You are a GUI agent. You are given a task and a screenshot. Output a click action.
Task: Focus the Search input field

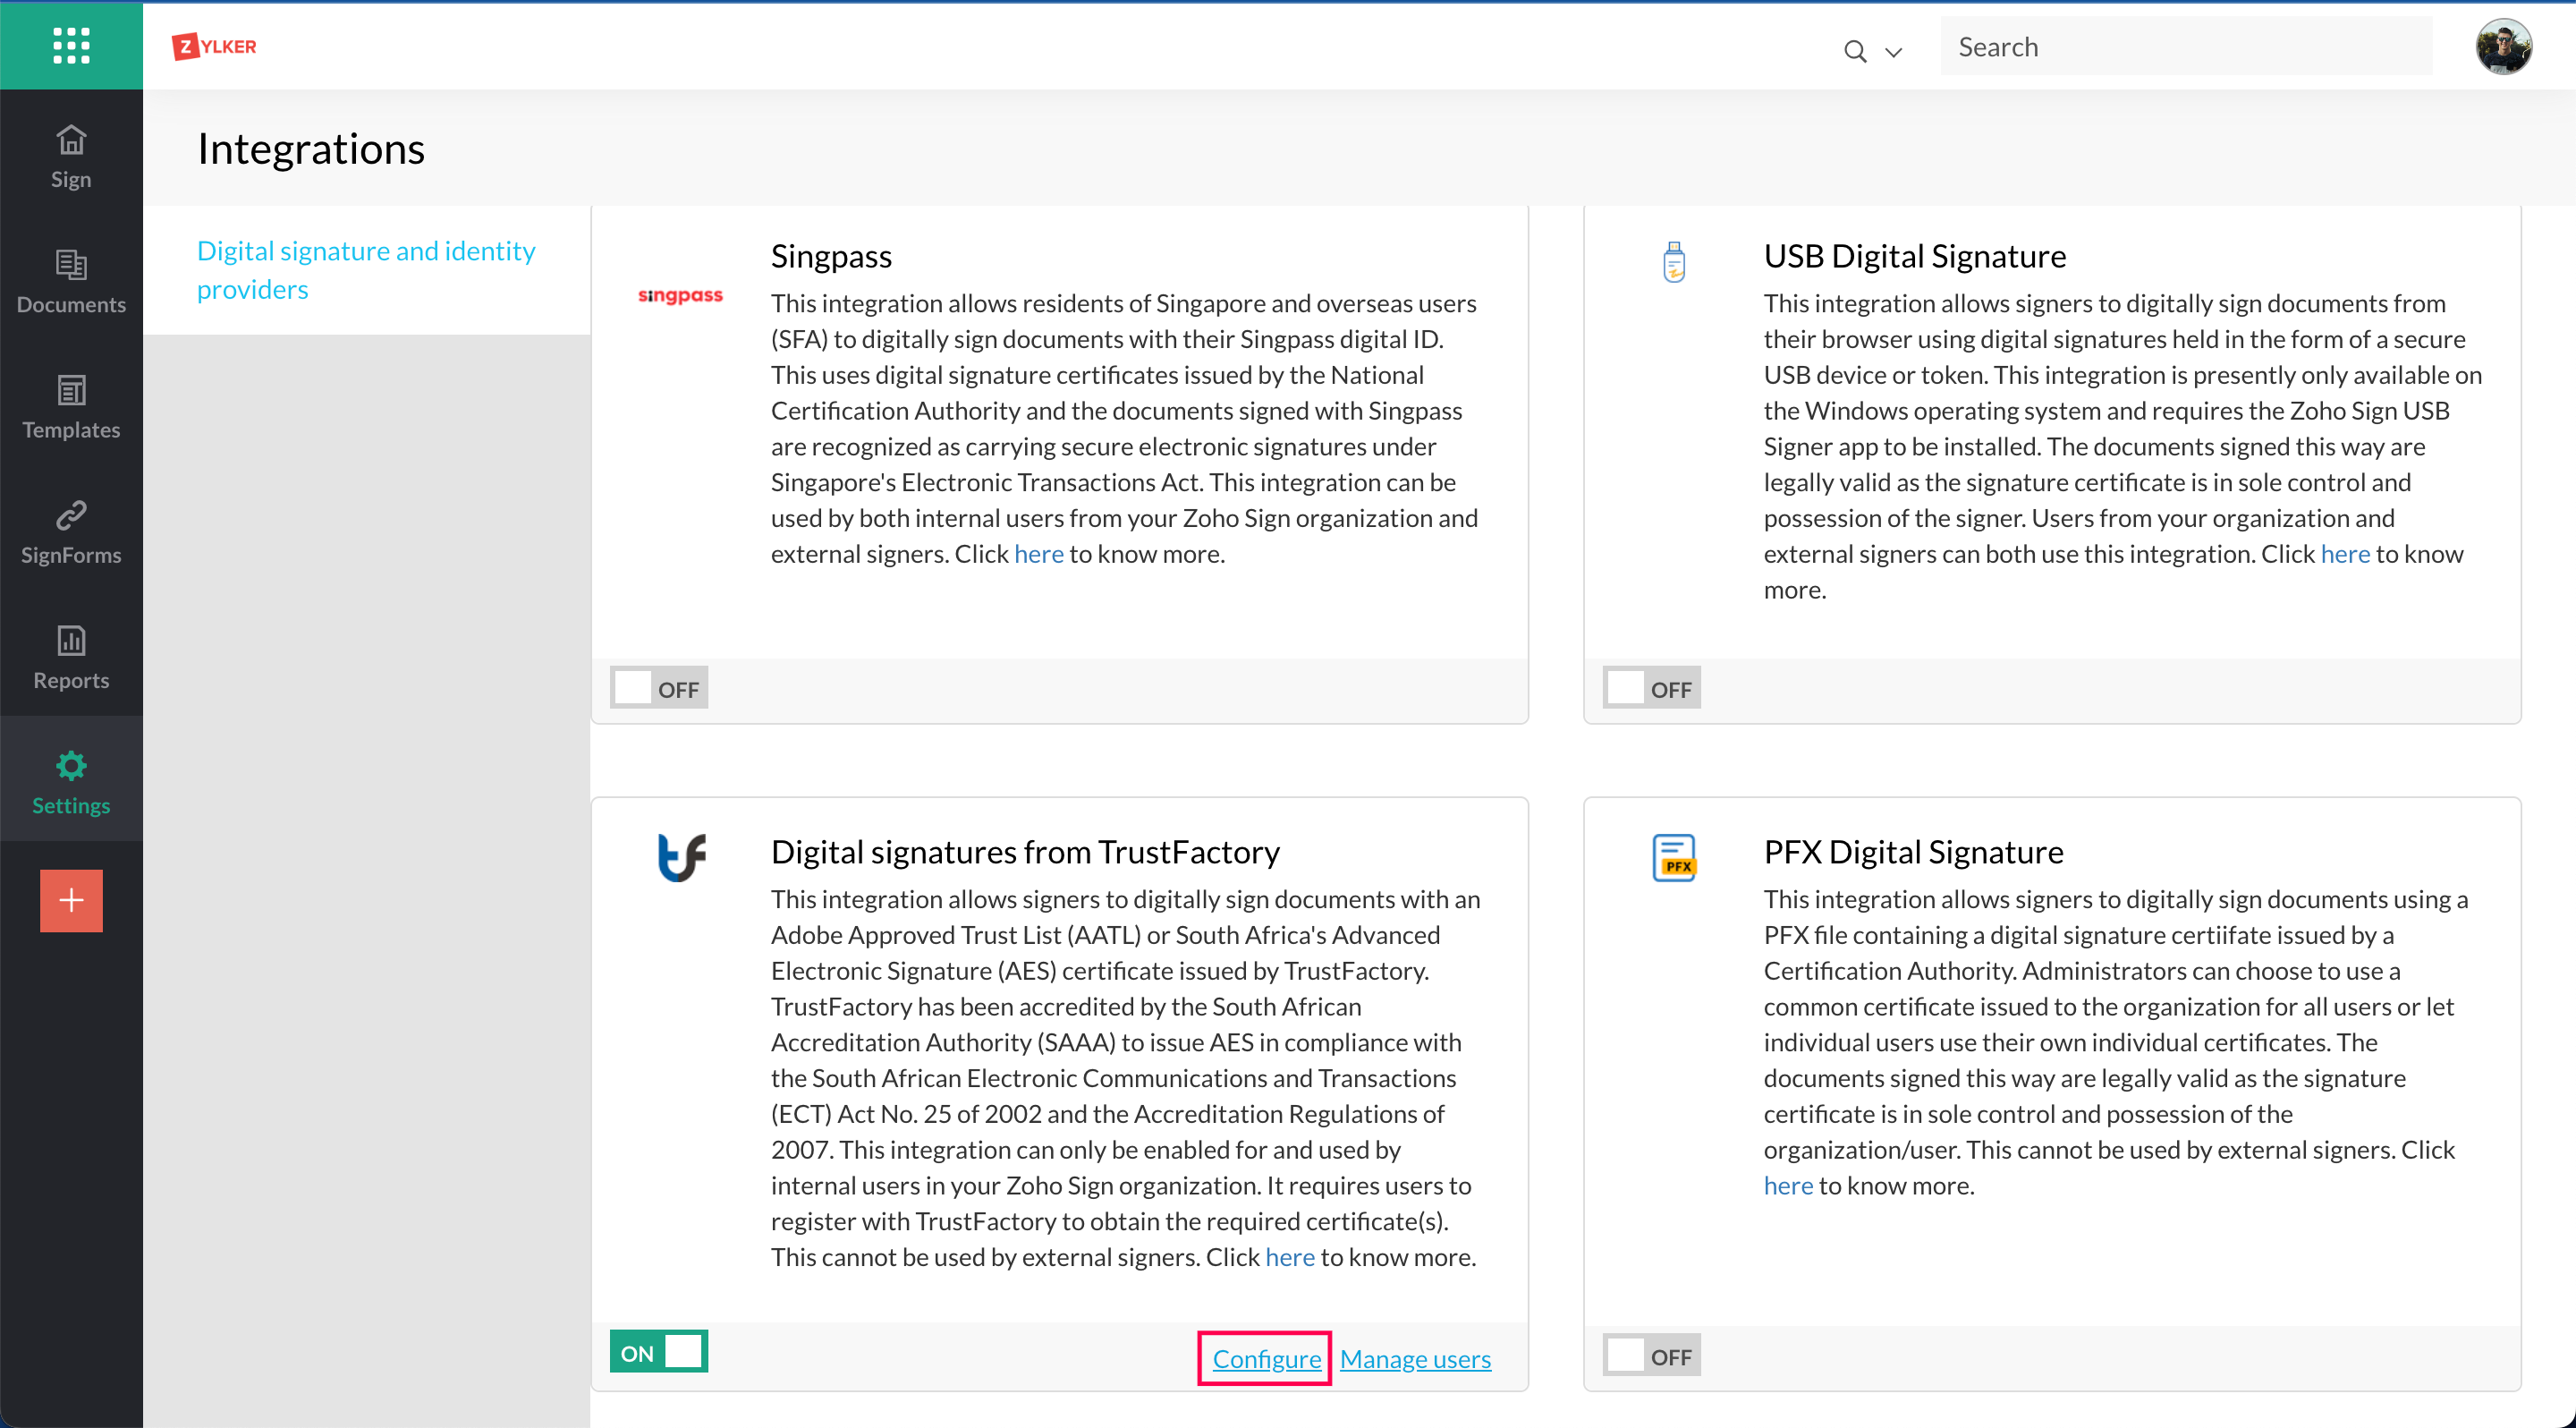click(2185, 47)
